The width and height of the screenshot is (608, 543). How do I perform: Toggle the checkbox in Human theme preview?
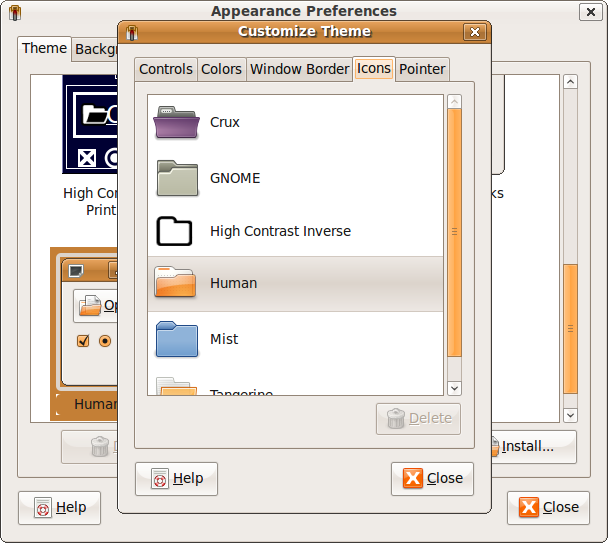(84, 341)
